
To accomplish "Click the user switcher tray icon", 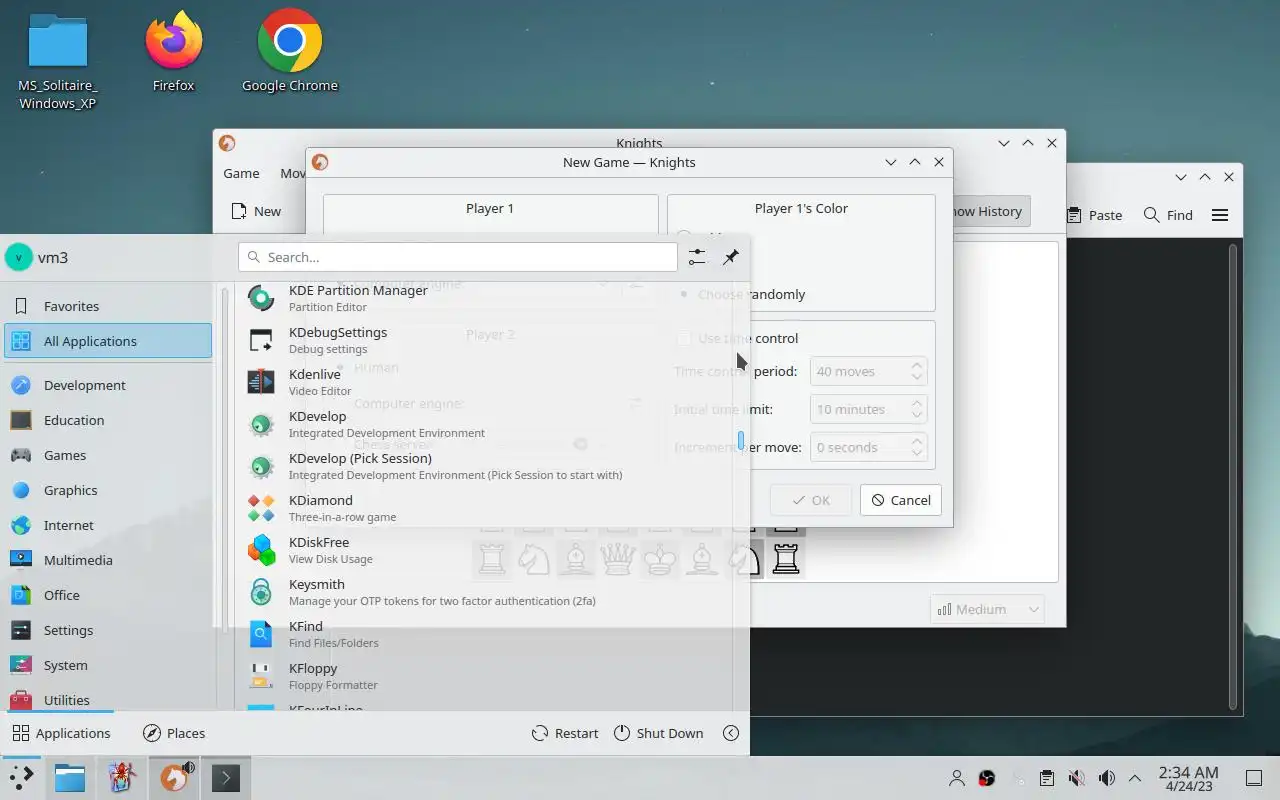I will point(957,778).
